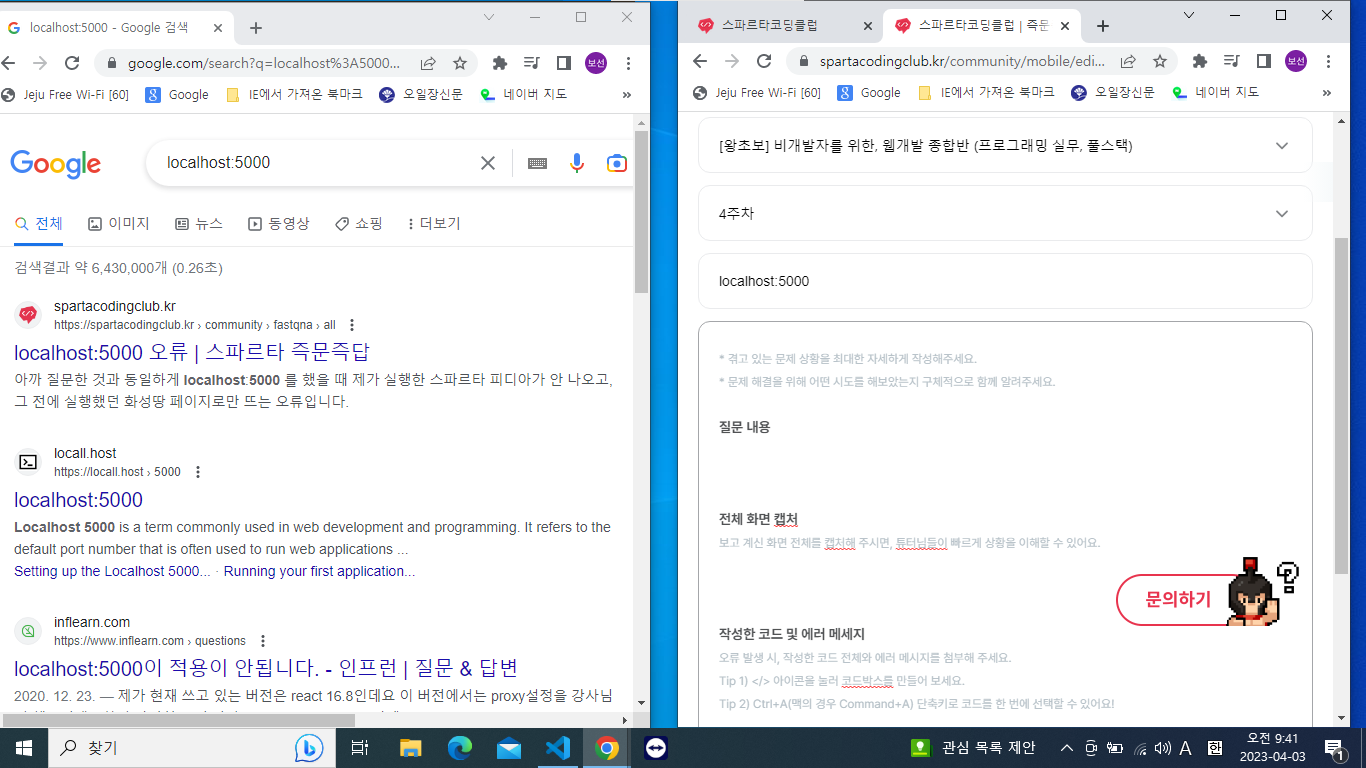Screen dimensions: 1366x768
Task: Go back in left Google Chrome window
Action: [x=9, y=63]
